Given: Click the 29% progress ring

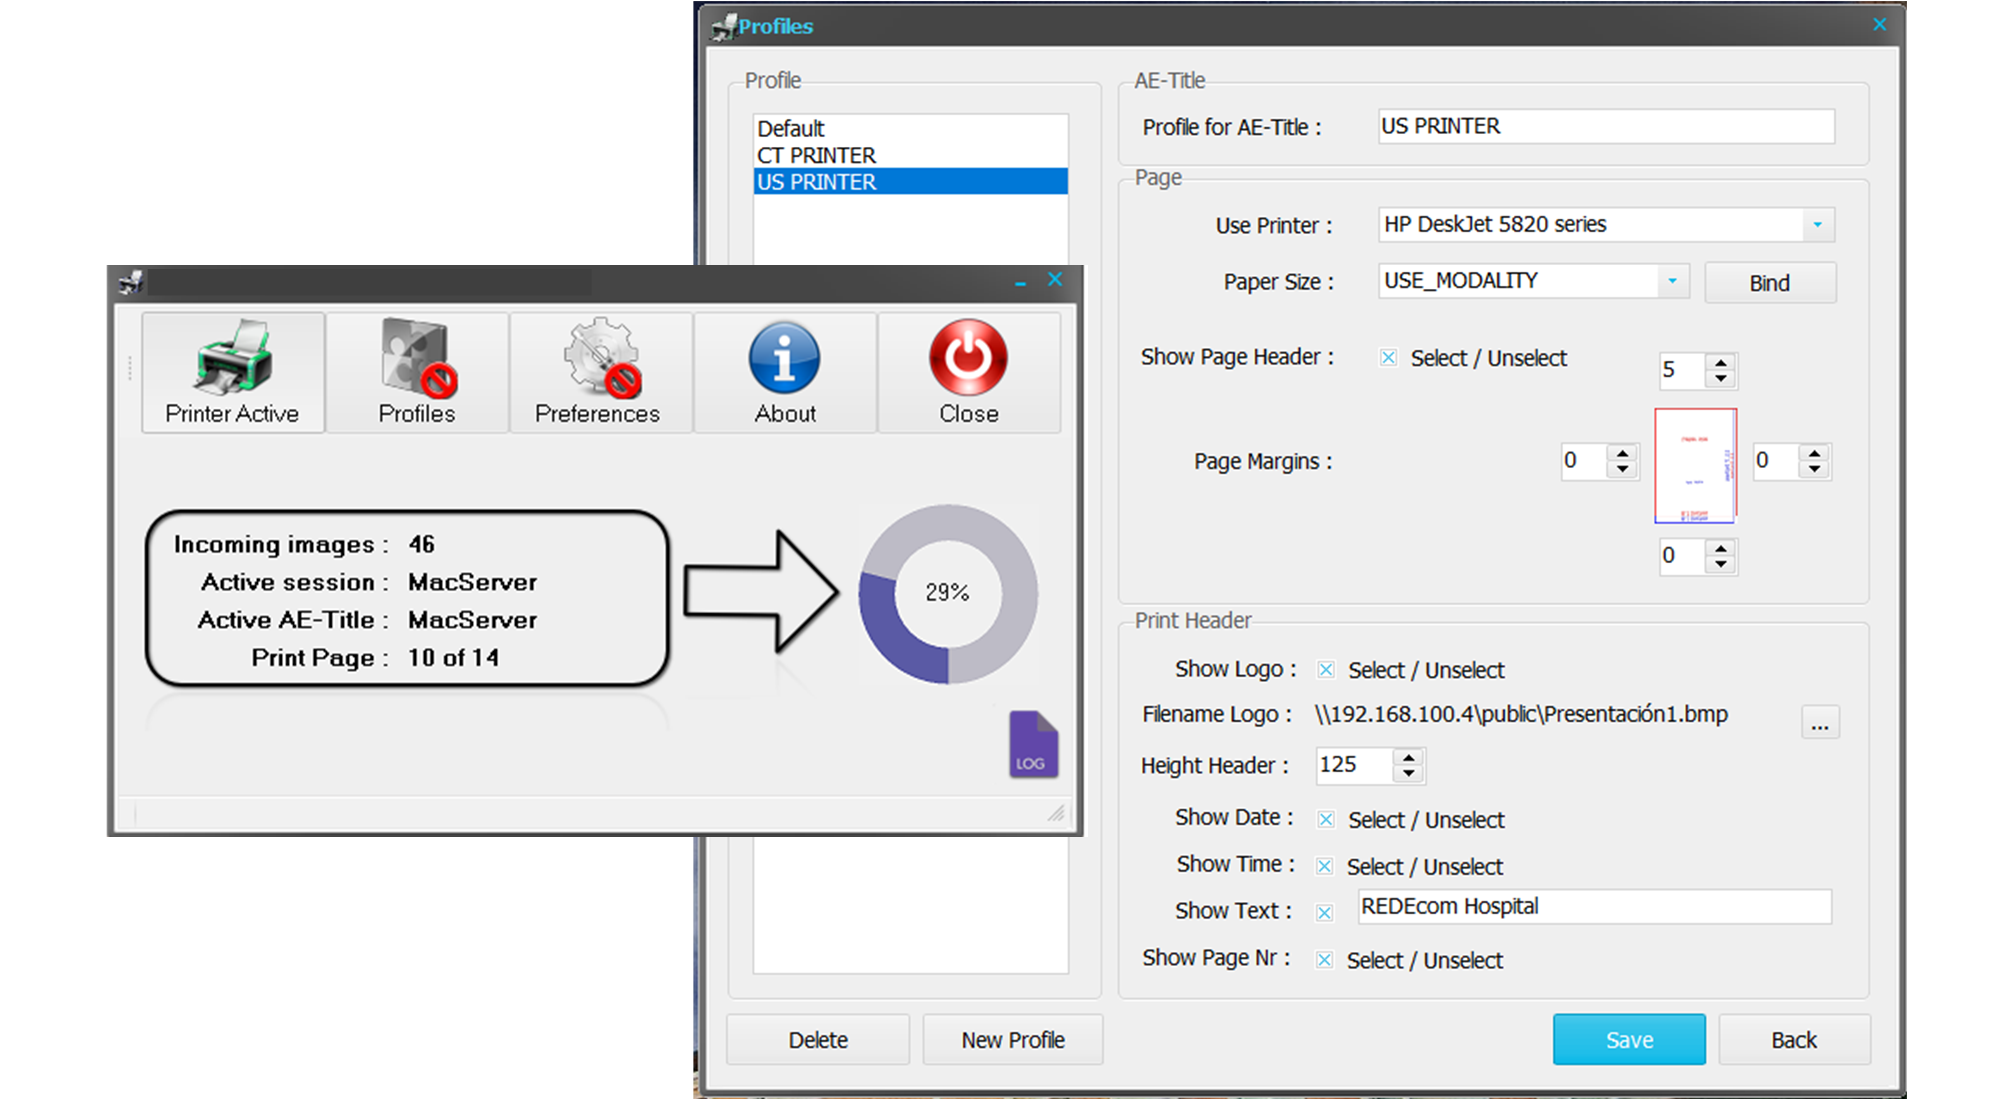Looking at the screenshot, I should pos(947,594).
